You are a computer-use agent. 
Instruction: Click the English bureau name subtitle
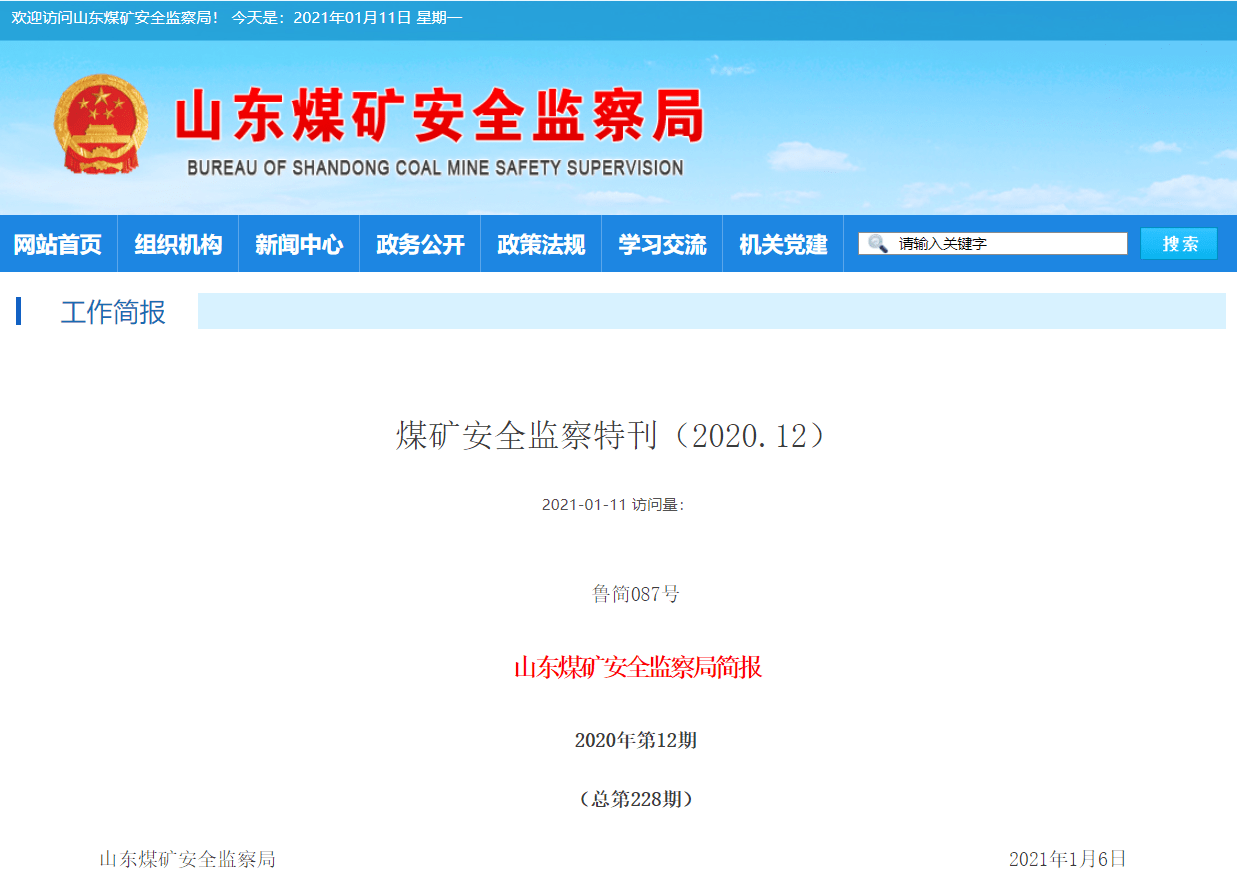pos(435,168)
